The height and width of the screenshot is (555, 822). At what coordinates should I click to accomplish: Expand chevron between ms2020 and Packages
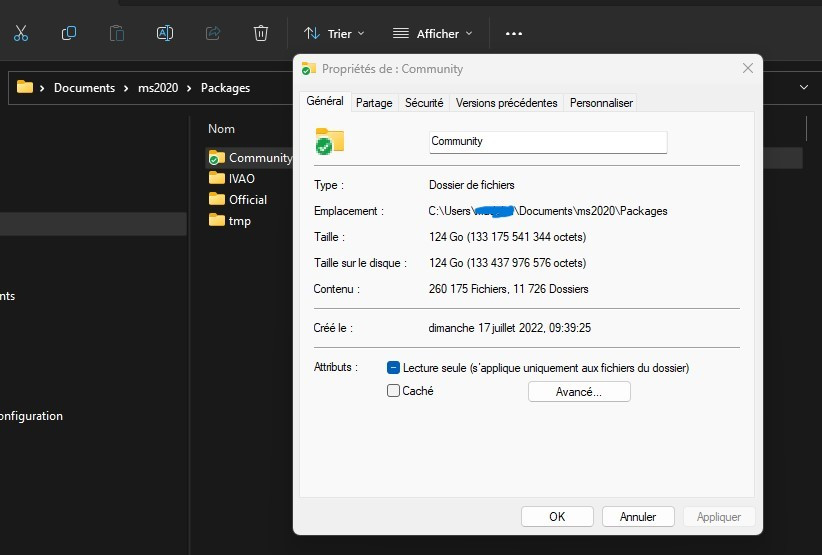[189, 88]
